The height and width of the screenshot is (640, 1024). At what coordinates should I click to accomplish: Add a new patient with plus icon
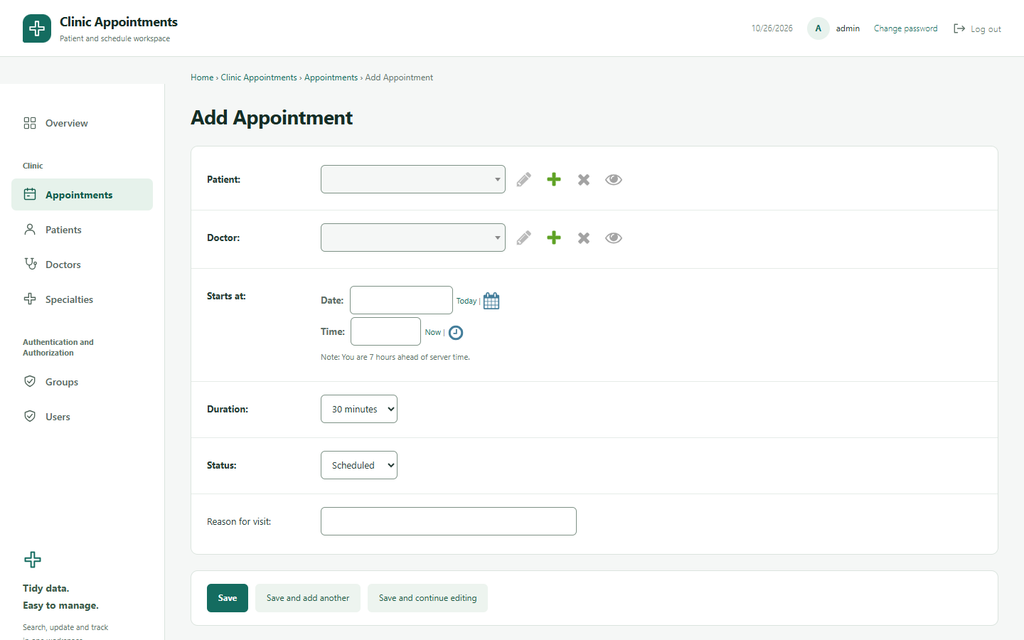[x=554, y=180]
